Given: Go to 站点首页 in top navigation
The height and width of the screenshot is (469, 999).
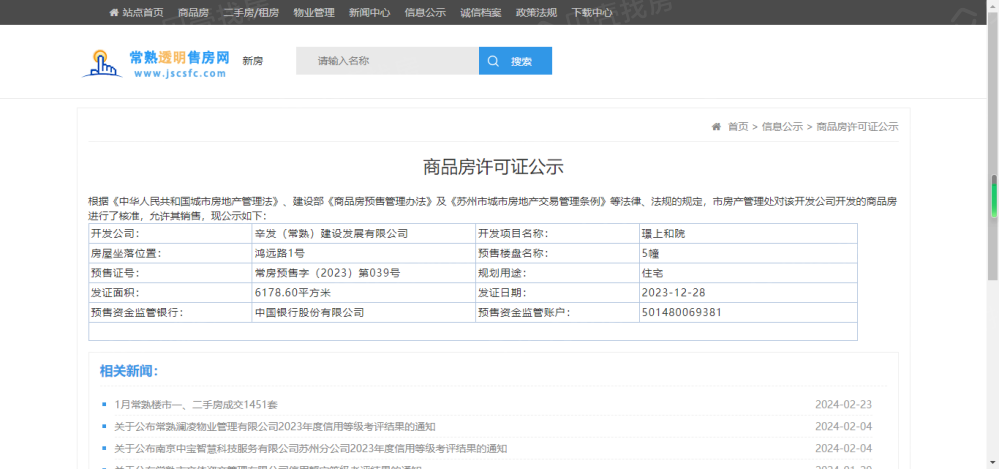Looking at the screenshot, I should [143, 13].
